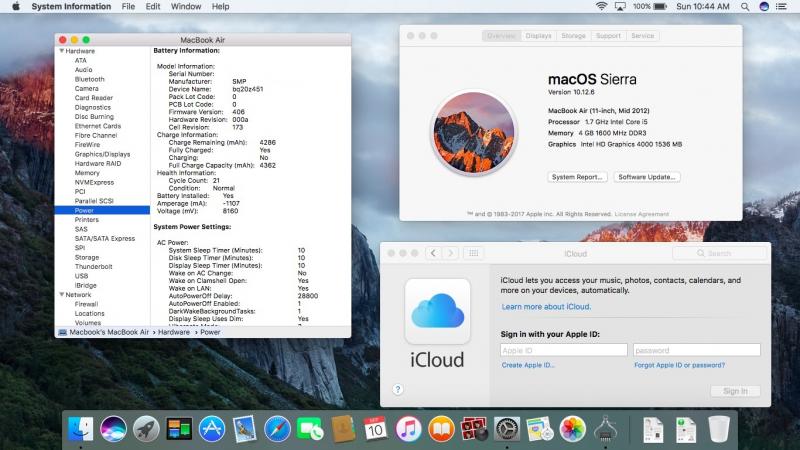Open the AirPlay display menu icon

(620, 7)
